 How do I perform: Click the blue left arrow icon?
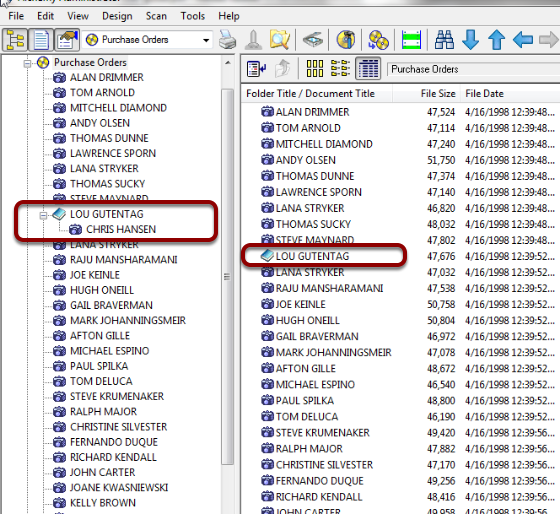(522, 40)
